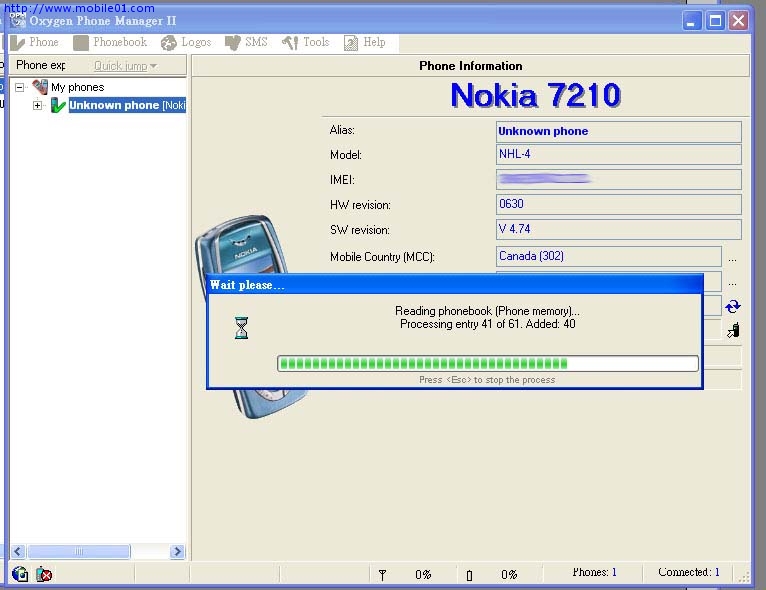766x590 pixels.
Task: Open the Help menu
Action: coord(365,42)
